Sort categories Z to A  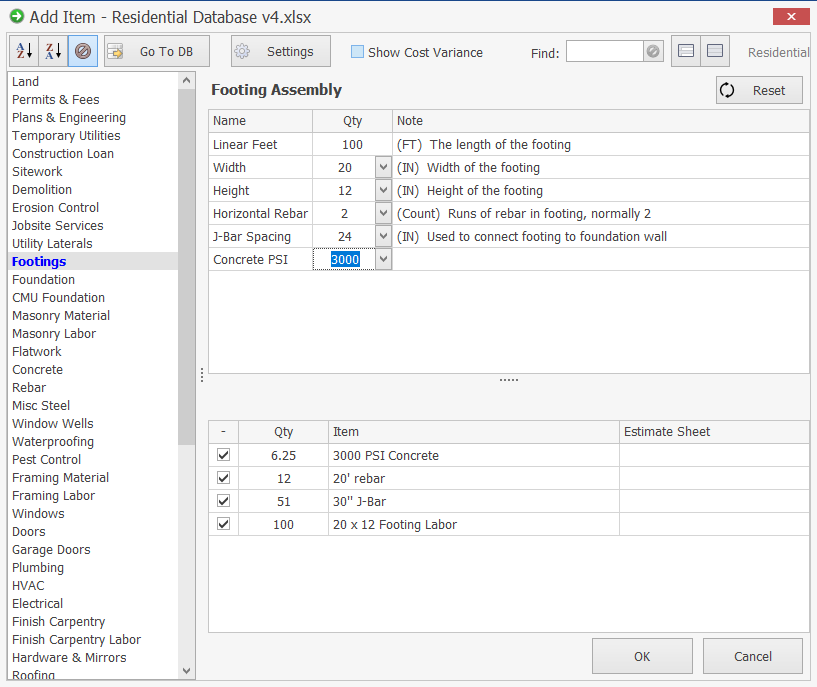click(x=53, y=51)
